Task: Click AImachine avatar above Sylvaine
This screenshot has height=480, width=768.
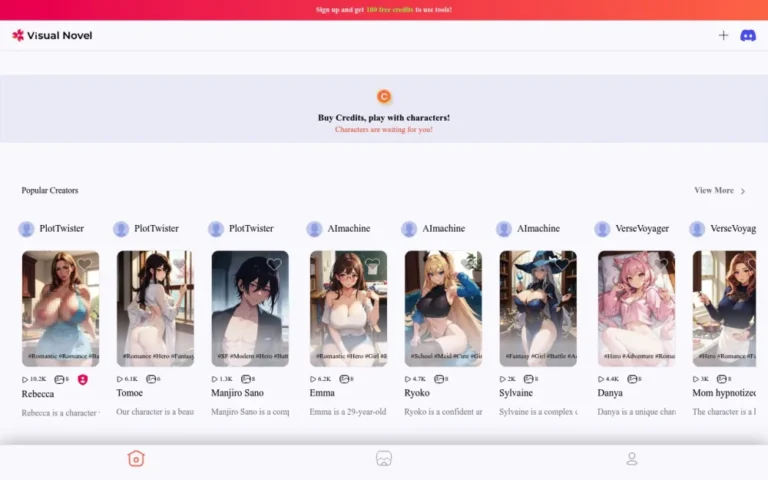Action: coord(504,229)
